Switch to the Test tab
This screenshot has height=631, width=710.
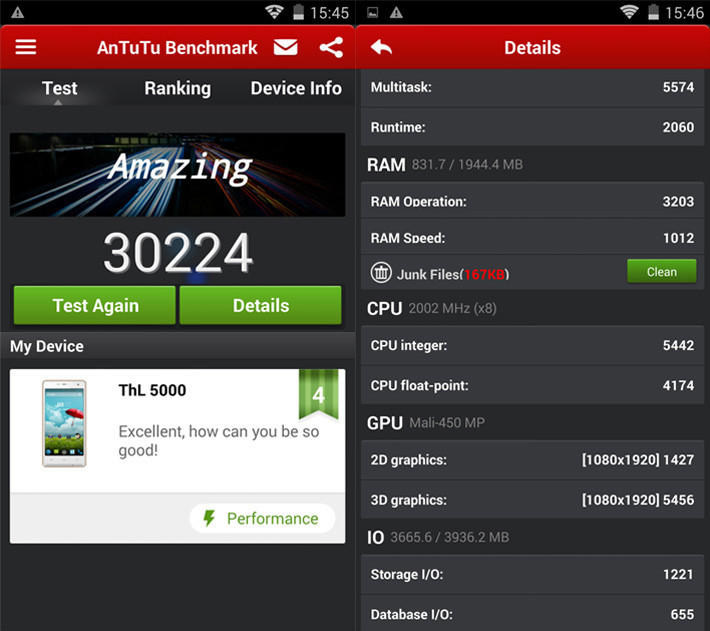click(x=59, y=88)
